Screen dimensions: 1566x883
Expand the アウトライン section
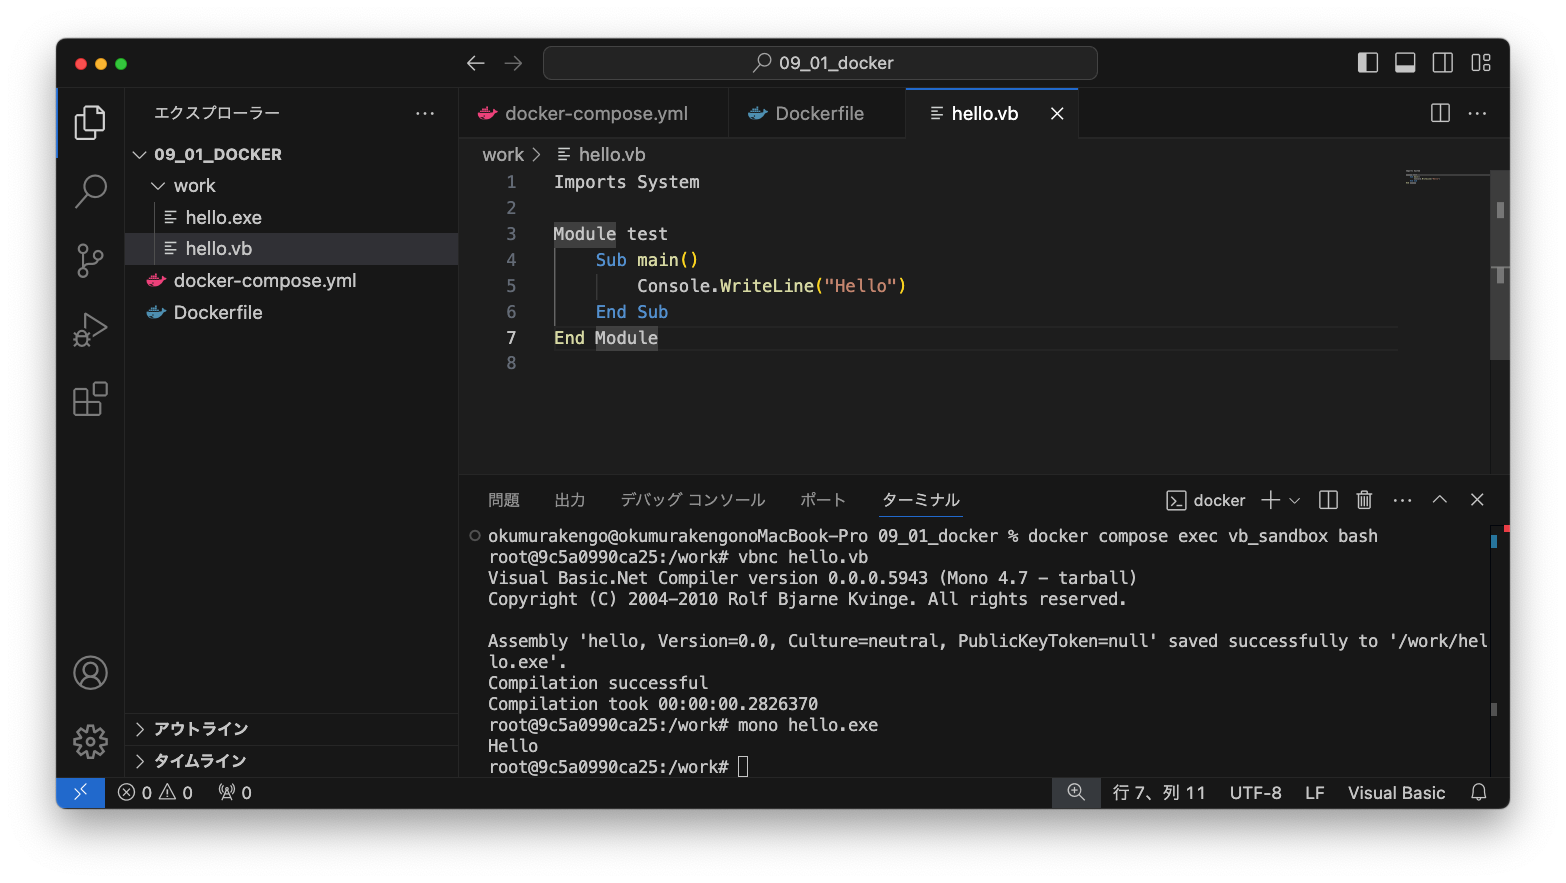(x=291, y=729)
